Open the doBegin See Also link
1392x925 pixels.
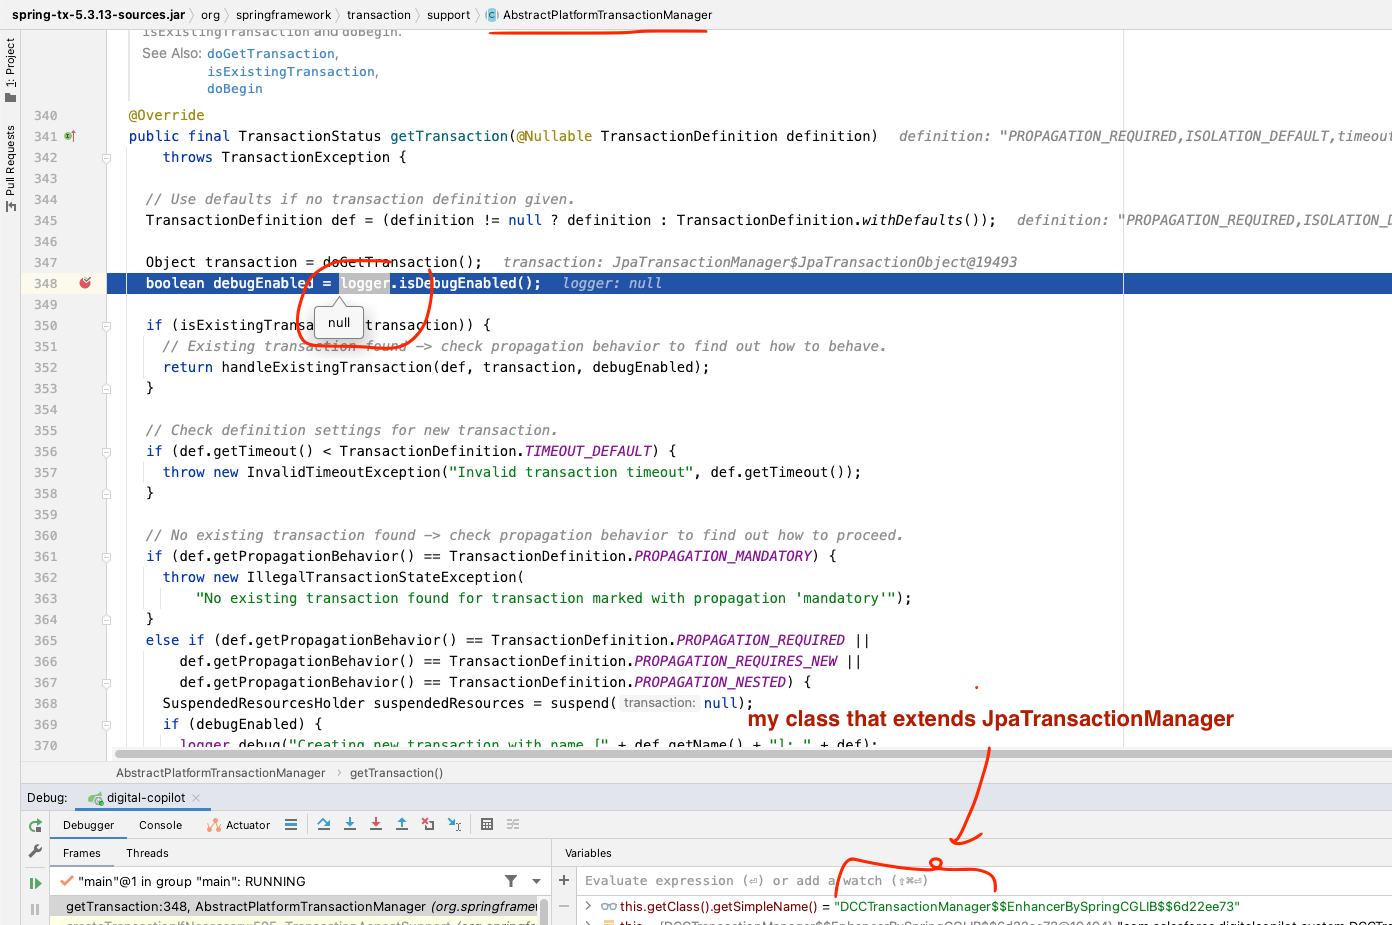point(235,89)
